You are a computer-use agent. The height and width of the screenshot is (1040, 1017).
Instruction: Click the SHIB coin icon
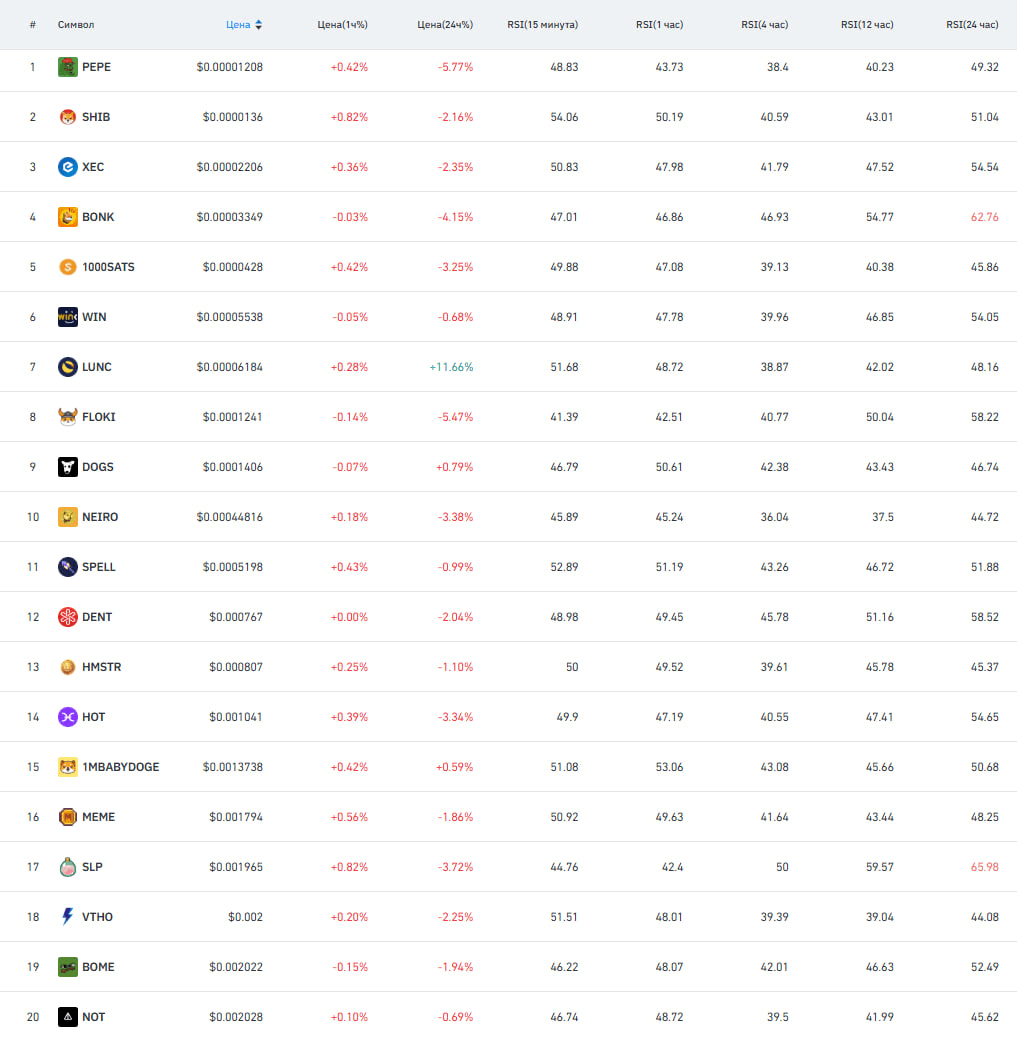point(68,117)
